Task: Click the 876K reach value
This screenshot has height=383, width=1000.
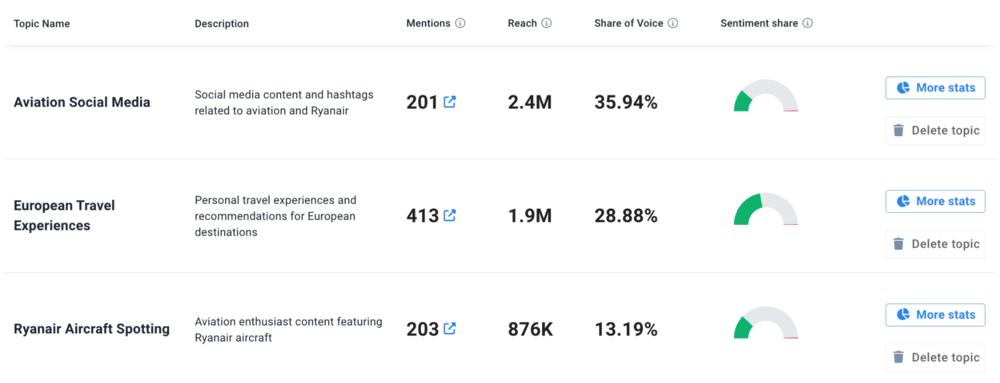Action: [531, 329]
